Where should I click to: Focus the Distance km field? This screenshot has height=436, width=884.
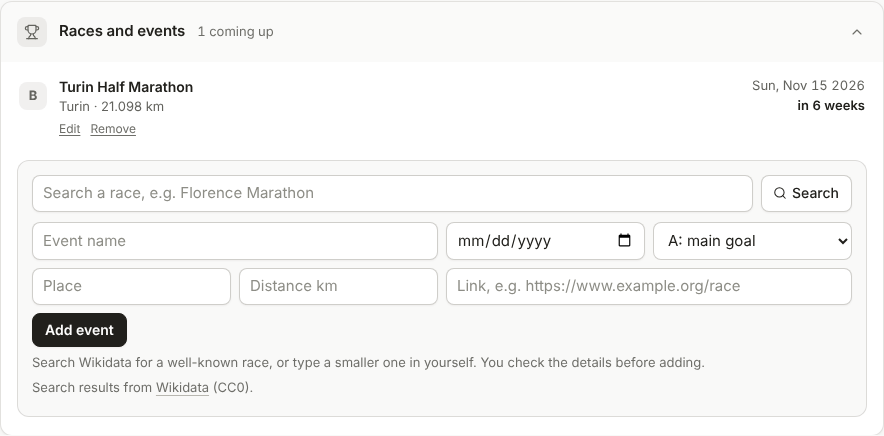click(x=338, y=287)
